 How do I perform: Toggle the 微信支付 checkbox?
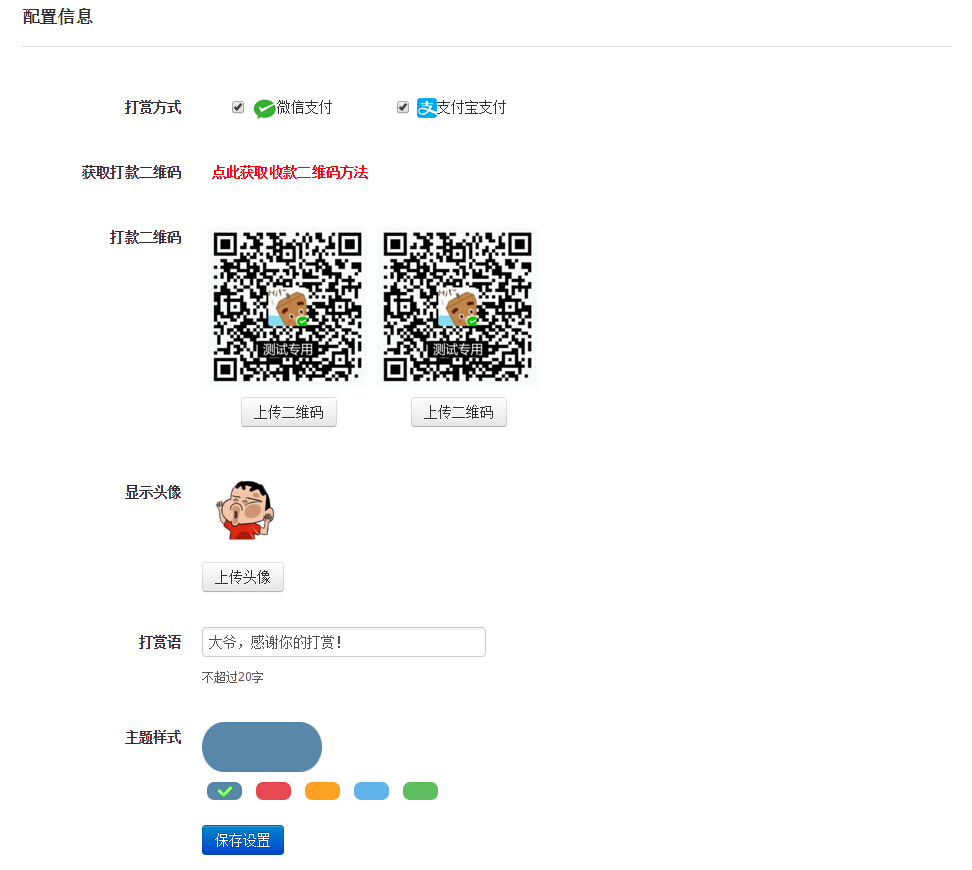pyautogui.click(x=238, y=107)
